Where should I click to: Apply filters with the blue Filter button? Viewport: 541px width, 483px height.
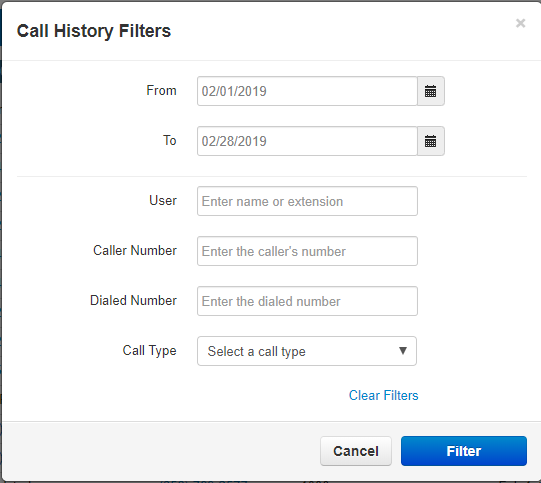tap(464, 451)
